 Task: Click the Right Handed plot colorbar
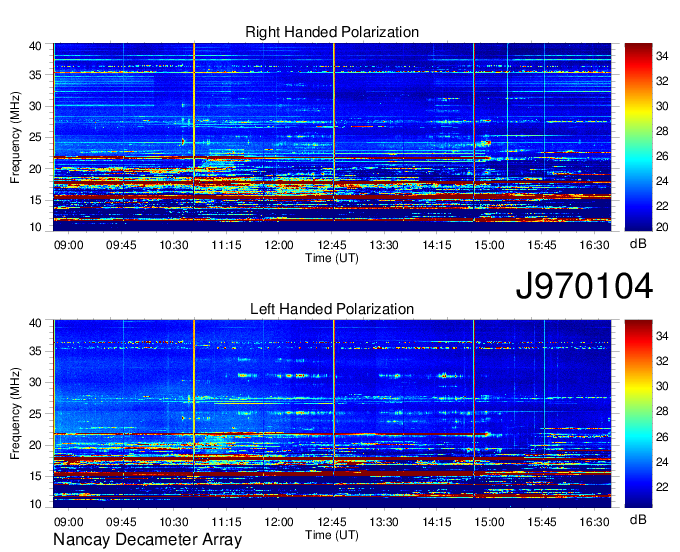pyautogui.click(x=638, y=137)
